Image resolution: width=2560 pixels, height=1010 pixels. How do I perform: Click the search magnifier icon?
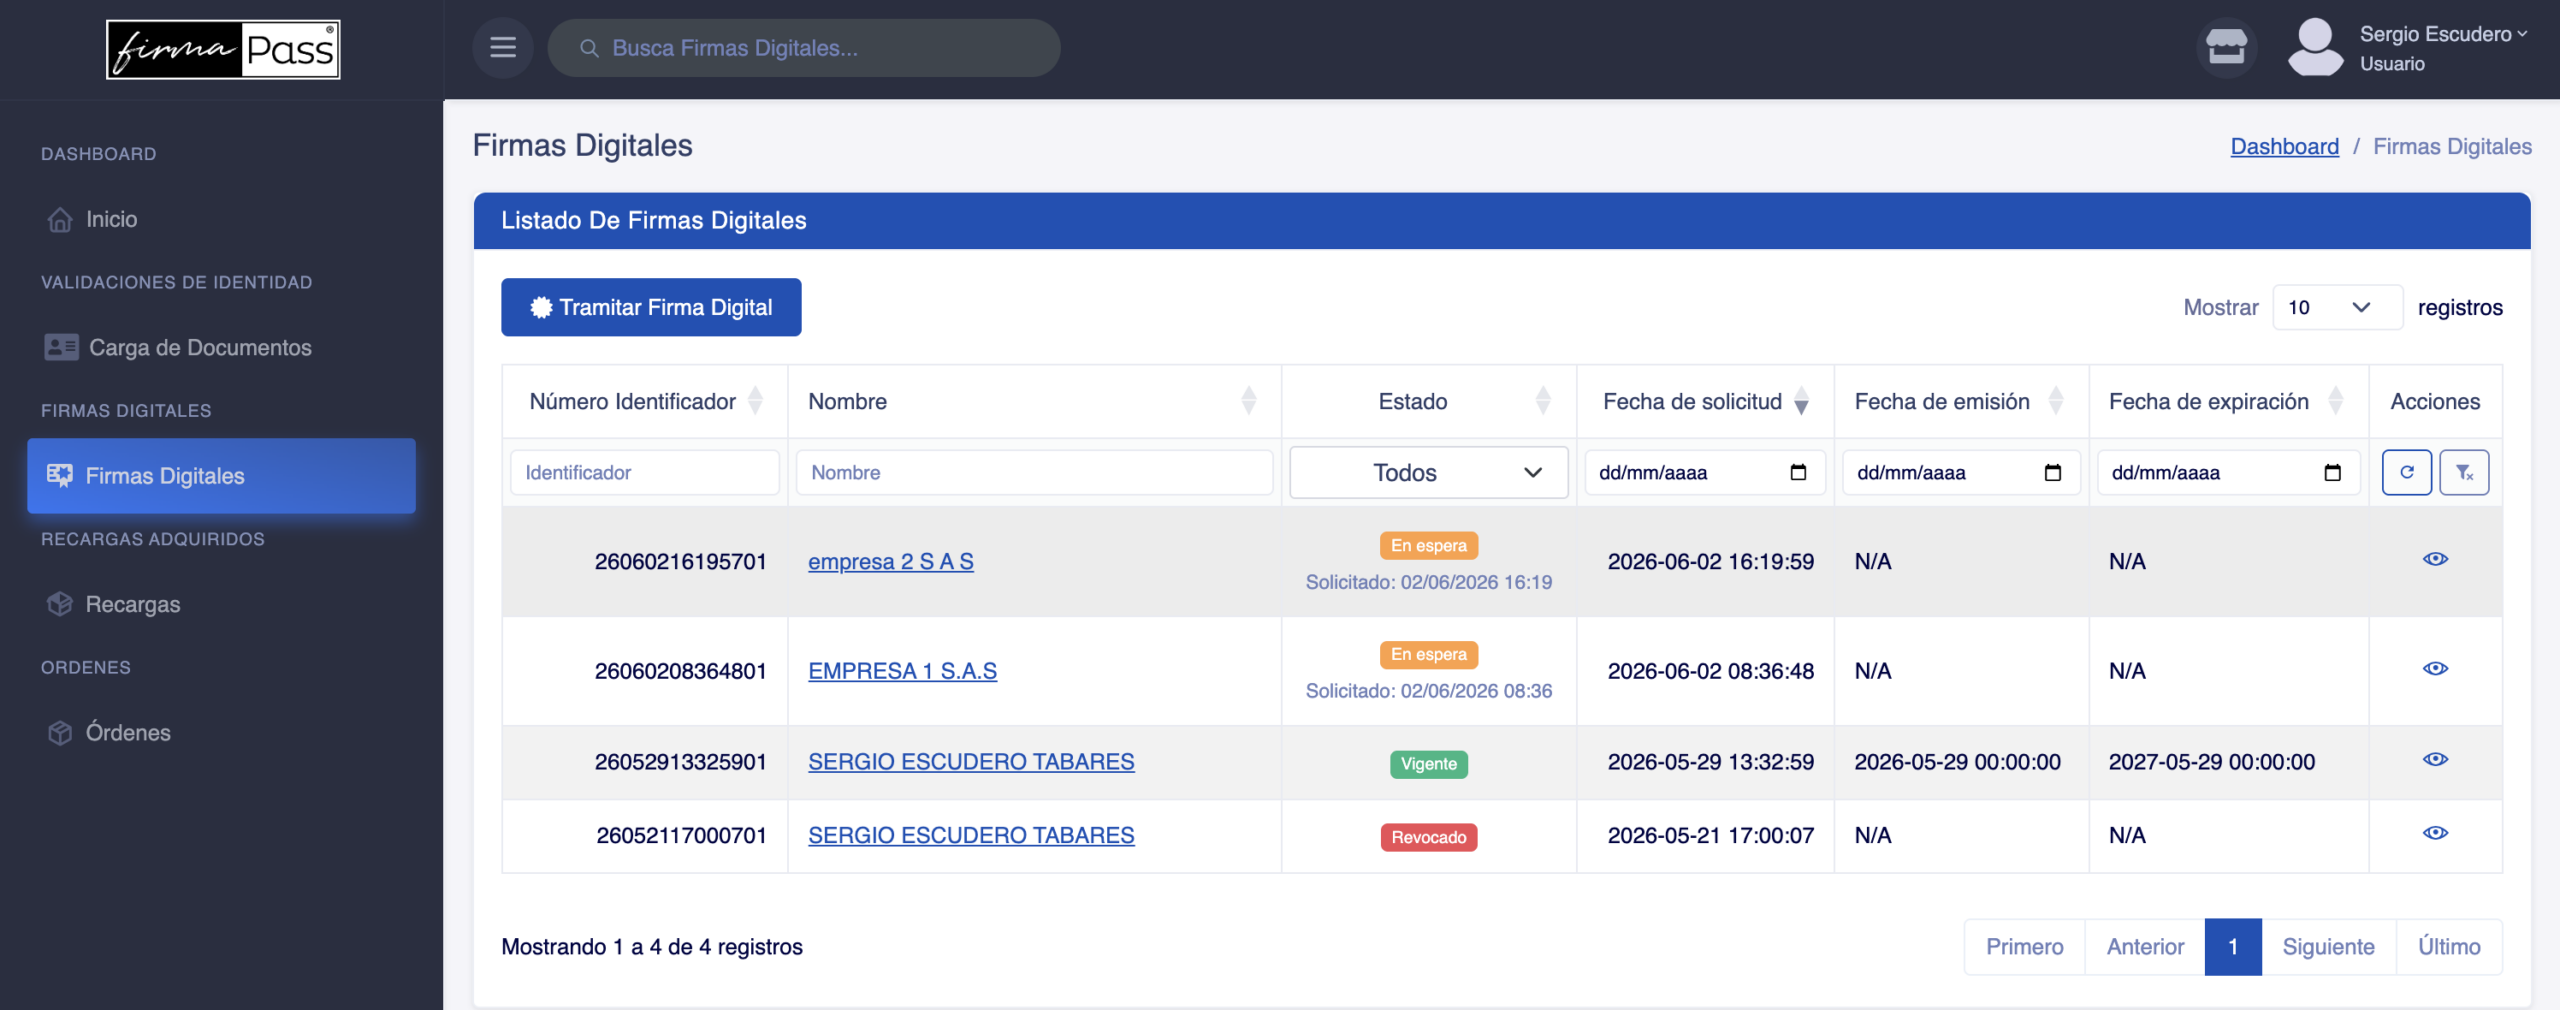pos(589,48)
